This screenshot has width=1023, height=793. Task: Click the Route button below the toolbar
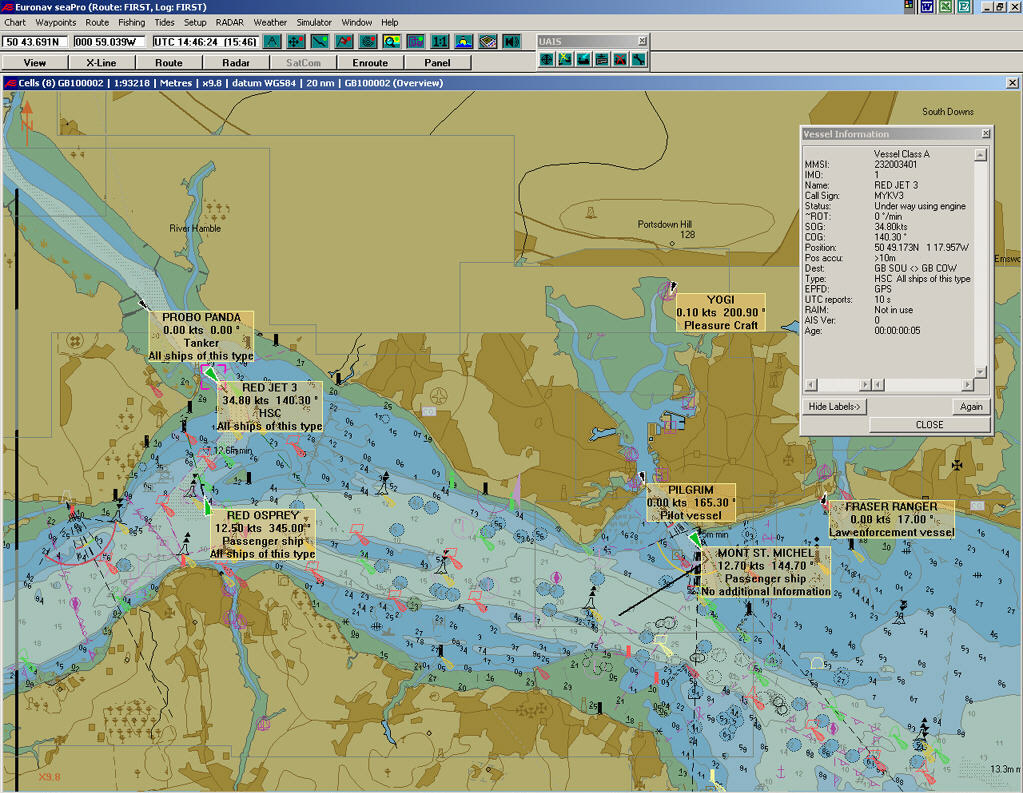pyautogui.click(x=169, y=63)
